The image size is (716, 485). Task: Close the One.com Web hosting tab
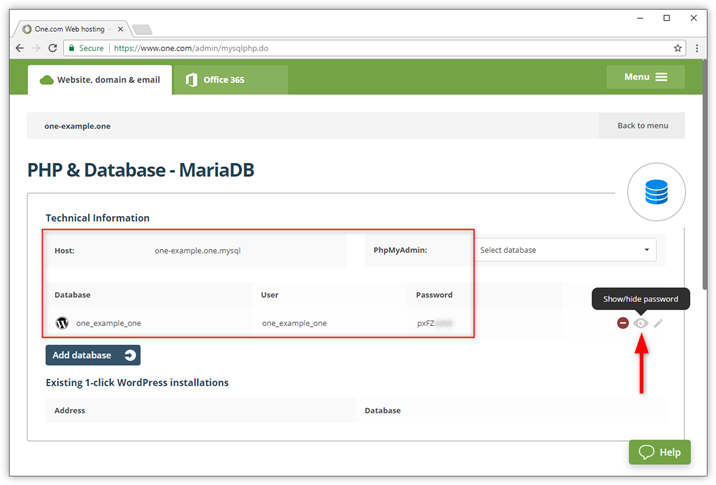(x=121, y=29)
